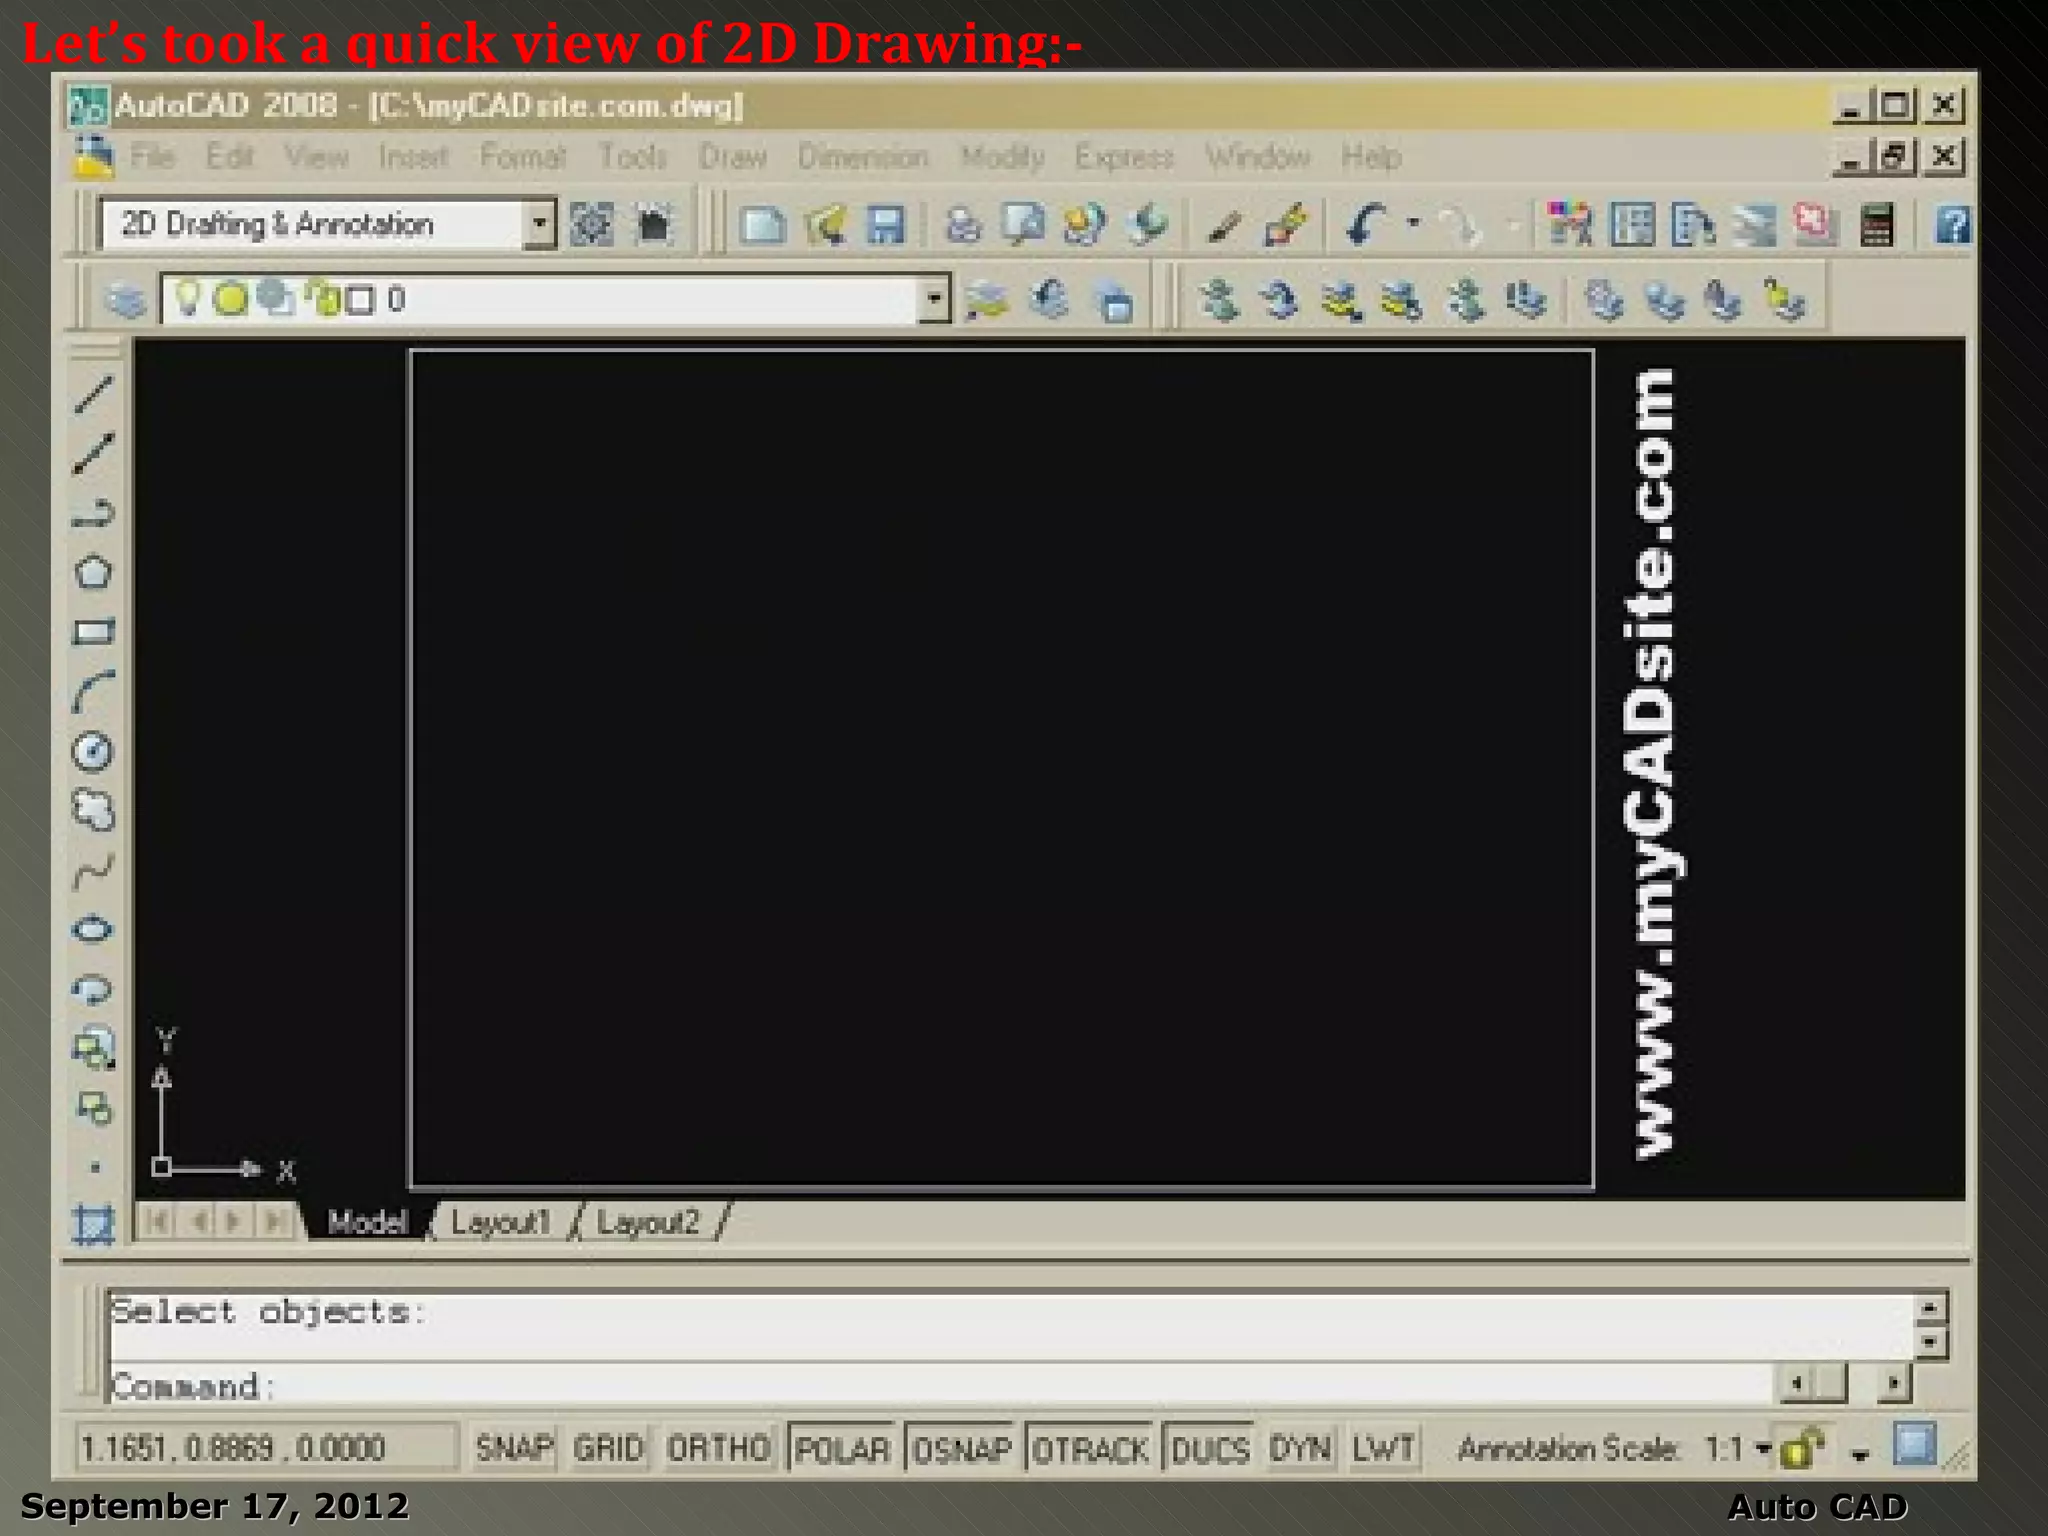
Task: Toggle SNAP mode in status bar
Action: (x=514, y=1448)
